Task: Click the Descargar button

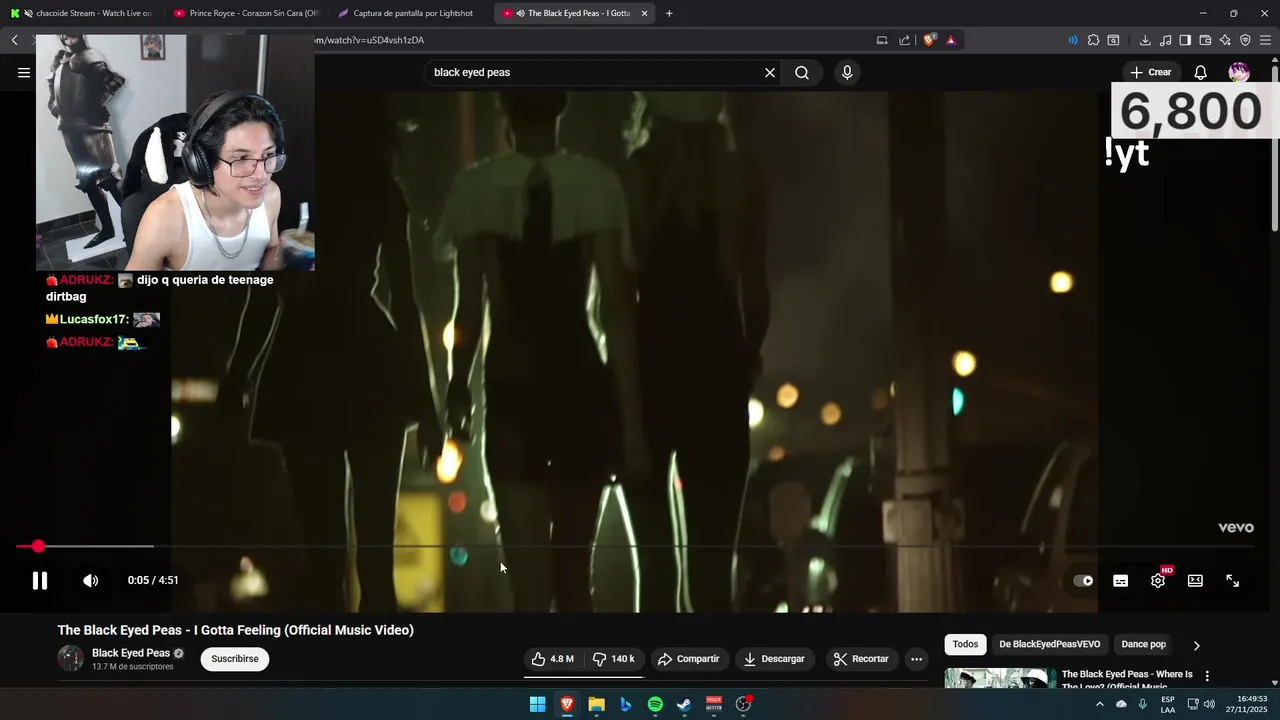Action: coord(774,659)
